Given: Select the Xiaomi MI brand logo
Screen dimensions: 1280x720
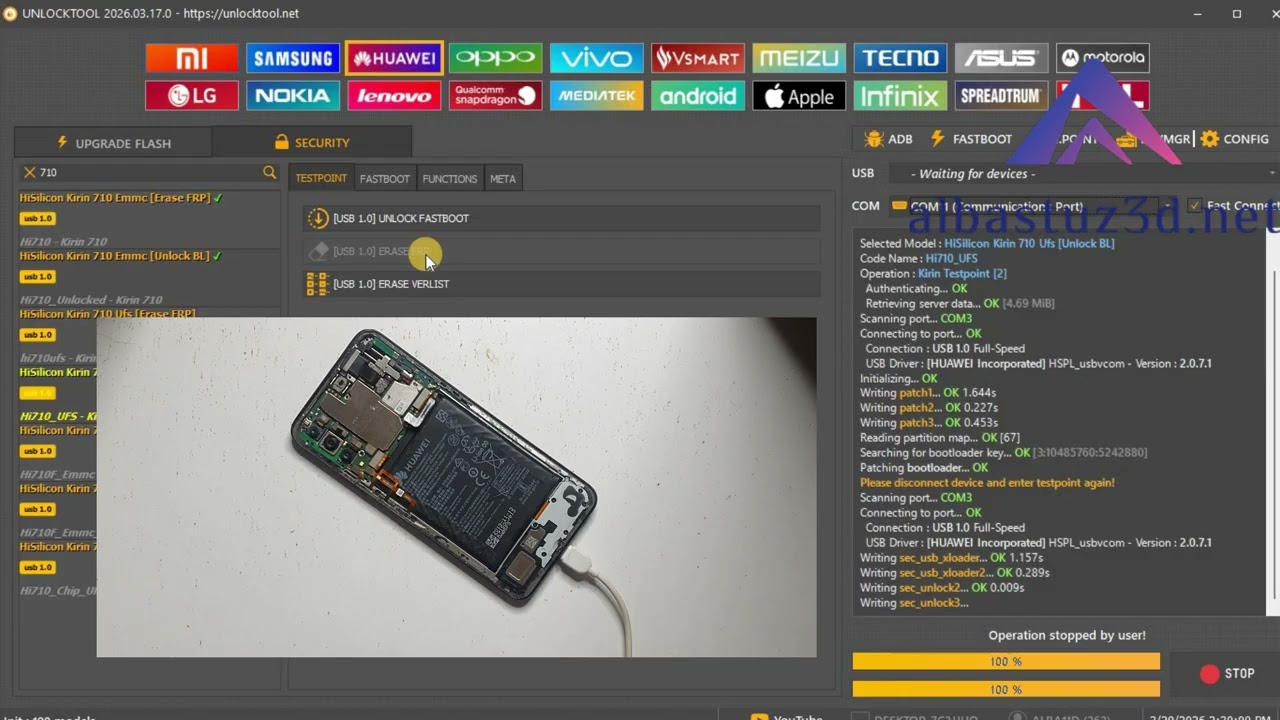Looking at the screenshot, I should pyautogui.click(x=192, y=58).
